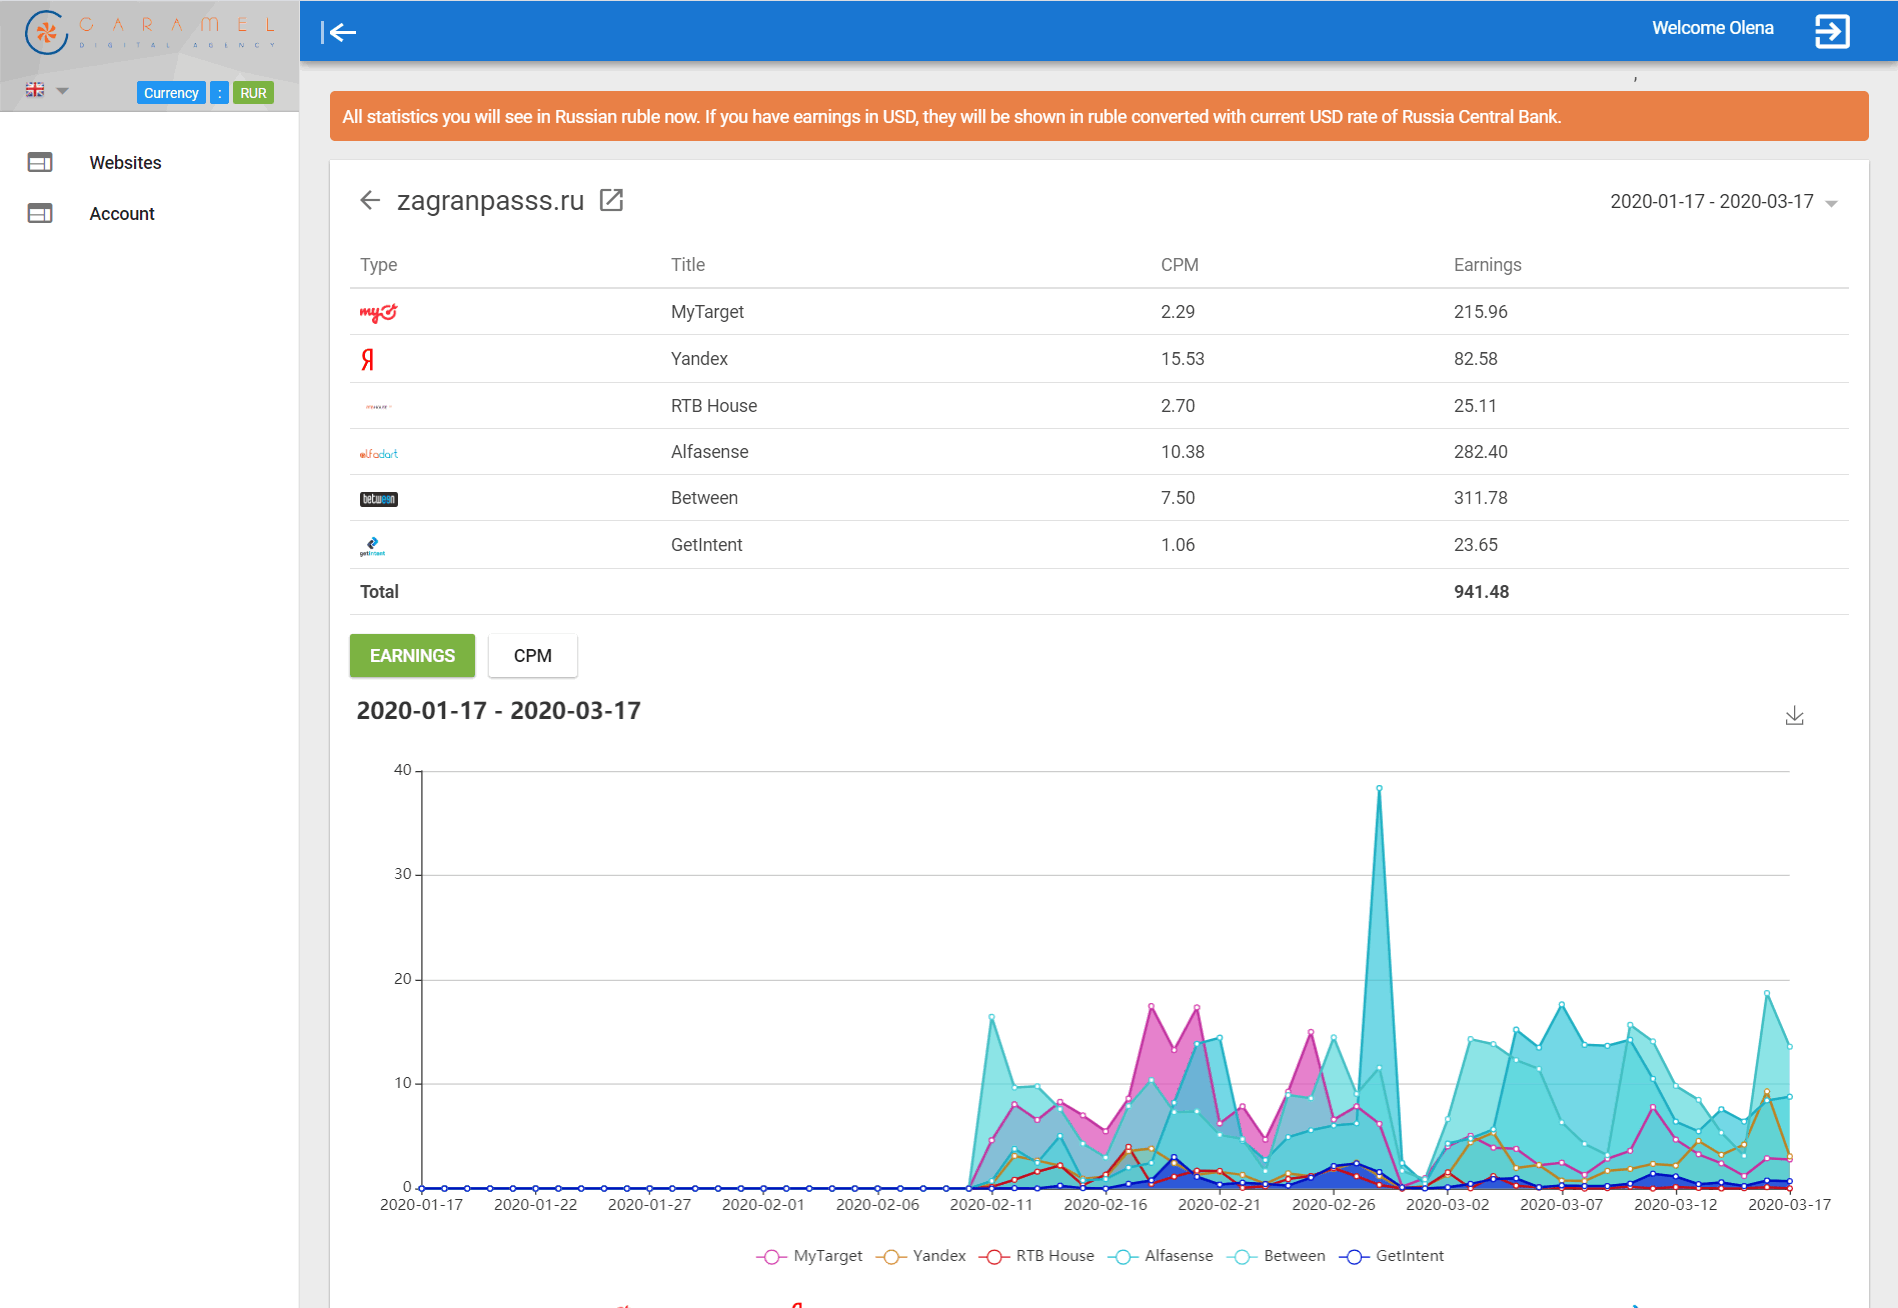
Task: Click the Between peak point on chart
Action: pos(1379,788)
